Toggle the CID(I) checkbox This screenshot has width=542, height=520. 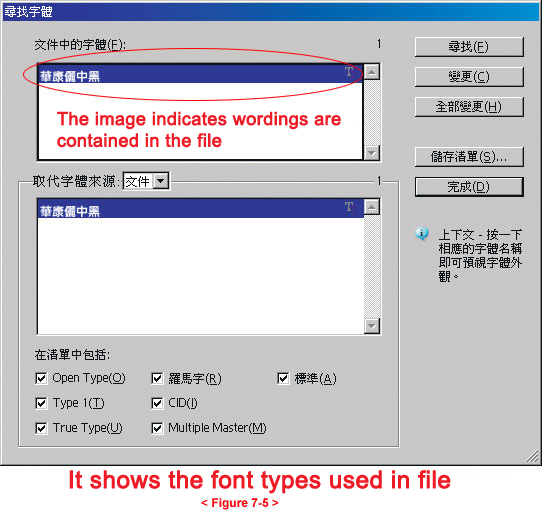(157, 403)
